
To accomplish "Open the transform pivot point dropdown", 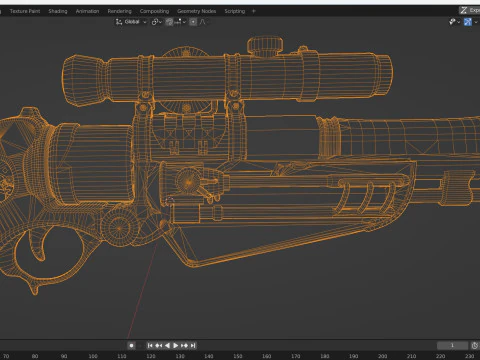I will click(156, 22).
